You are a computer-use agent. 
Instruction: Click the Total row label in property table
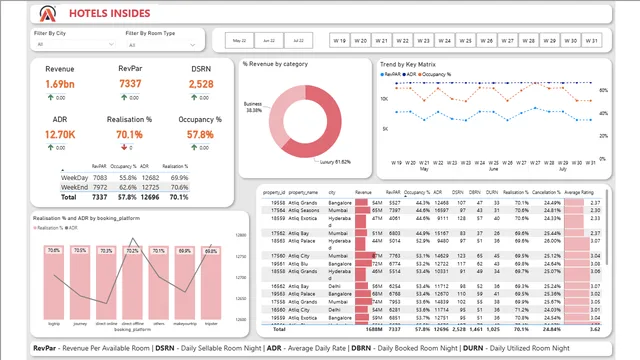tap(279, 329)
